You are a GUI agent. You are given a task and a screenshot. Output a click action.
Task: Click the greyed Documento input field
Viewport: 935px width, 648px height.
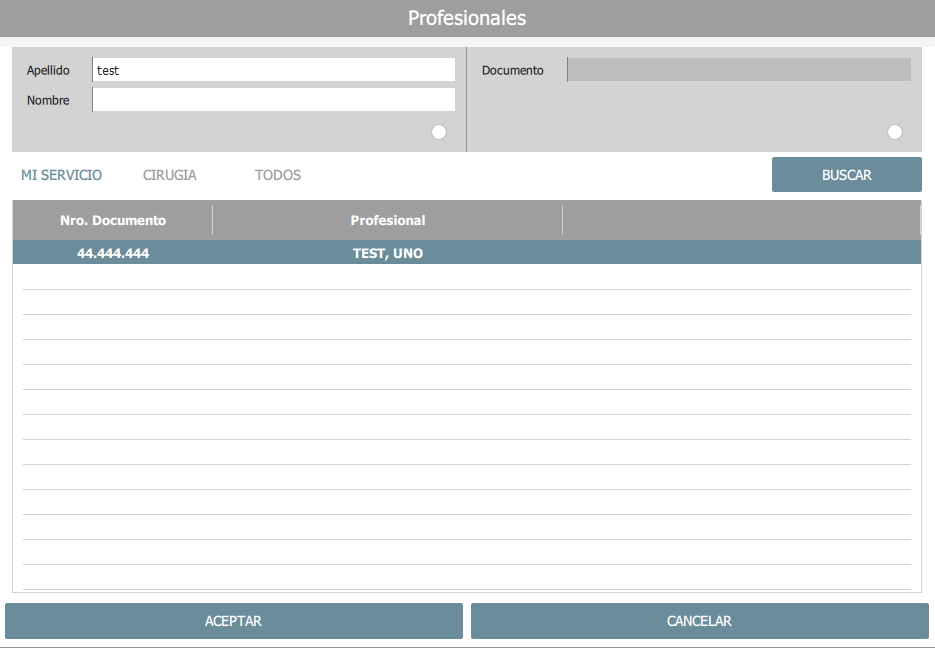(x=739, y=70)
